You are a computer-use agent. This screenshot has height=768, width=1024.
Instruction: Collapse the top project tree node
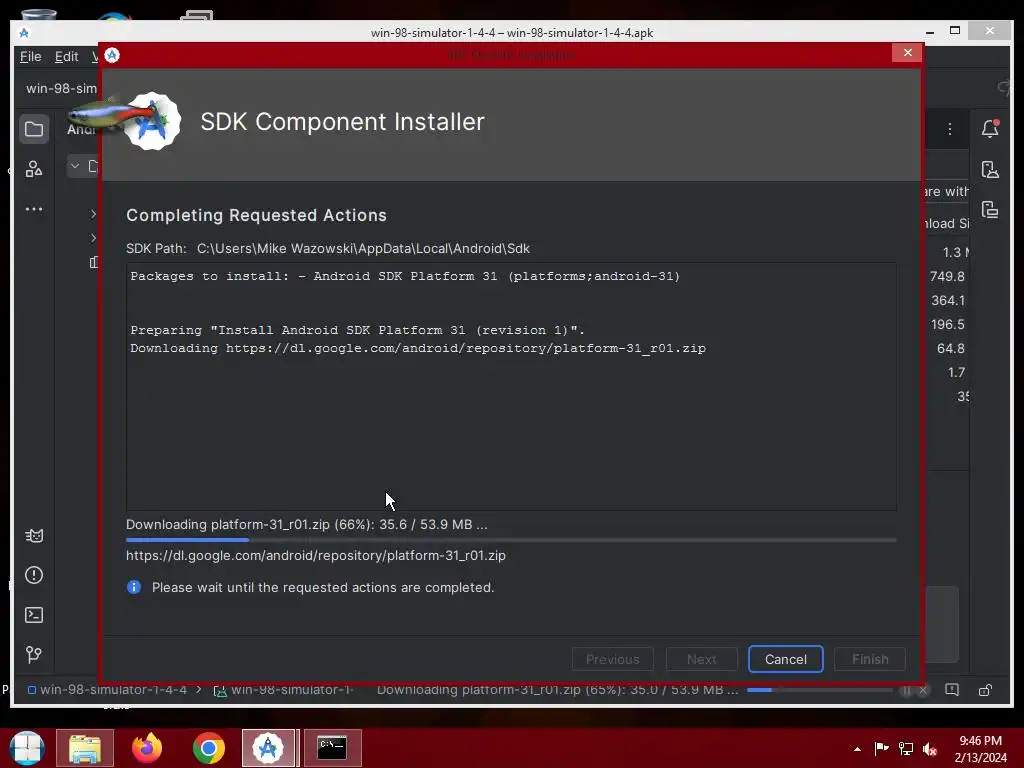click(75, 166)
